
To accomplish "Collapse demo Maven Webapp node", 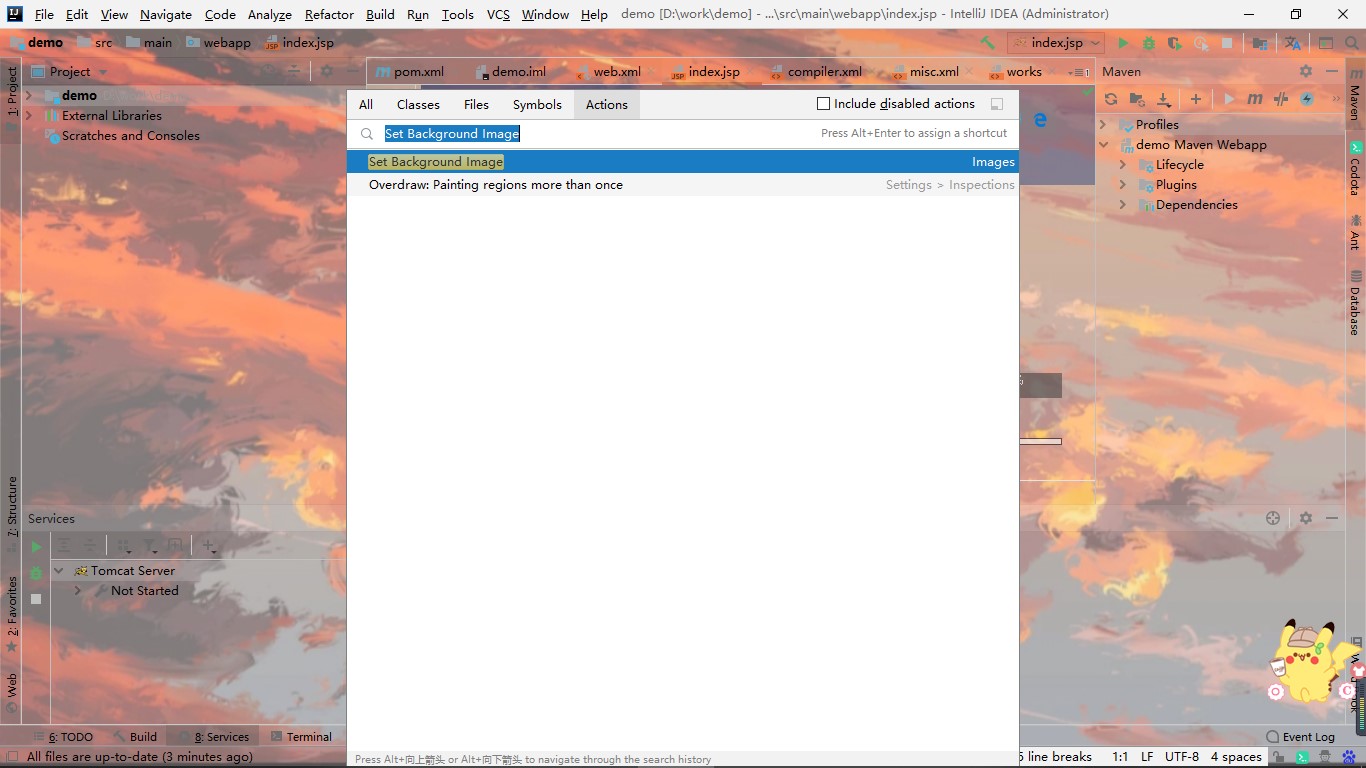I will pos(1104,145).
